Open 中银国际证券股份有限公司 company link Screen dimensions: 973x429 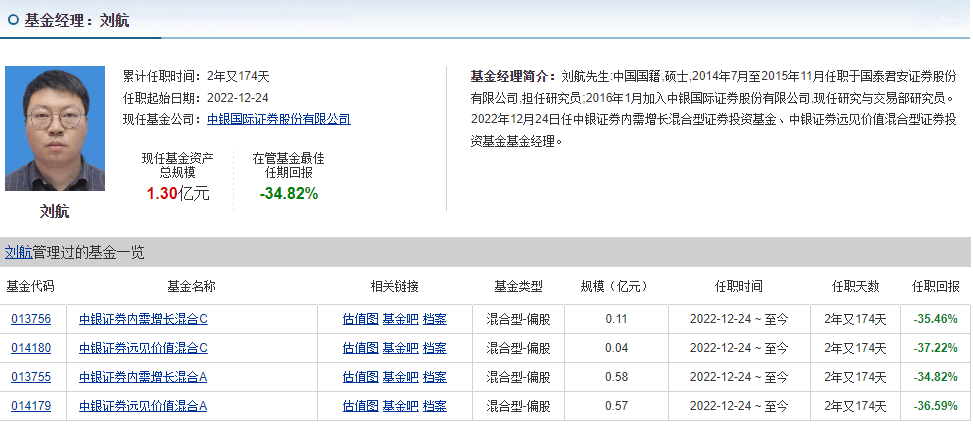coord(279,119)
